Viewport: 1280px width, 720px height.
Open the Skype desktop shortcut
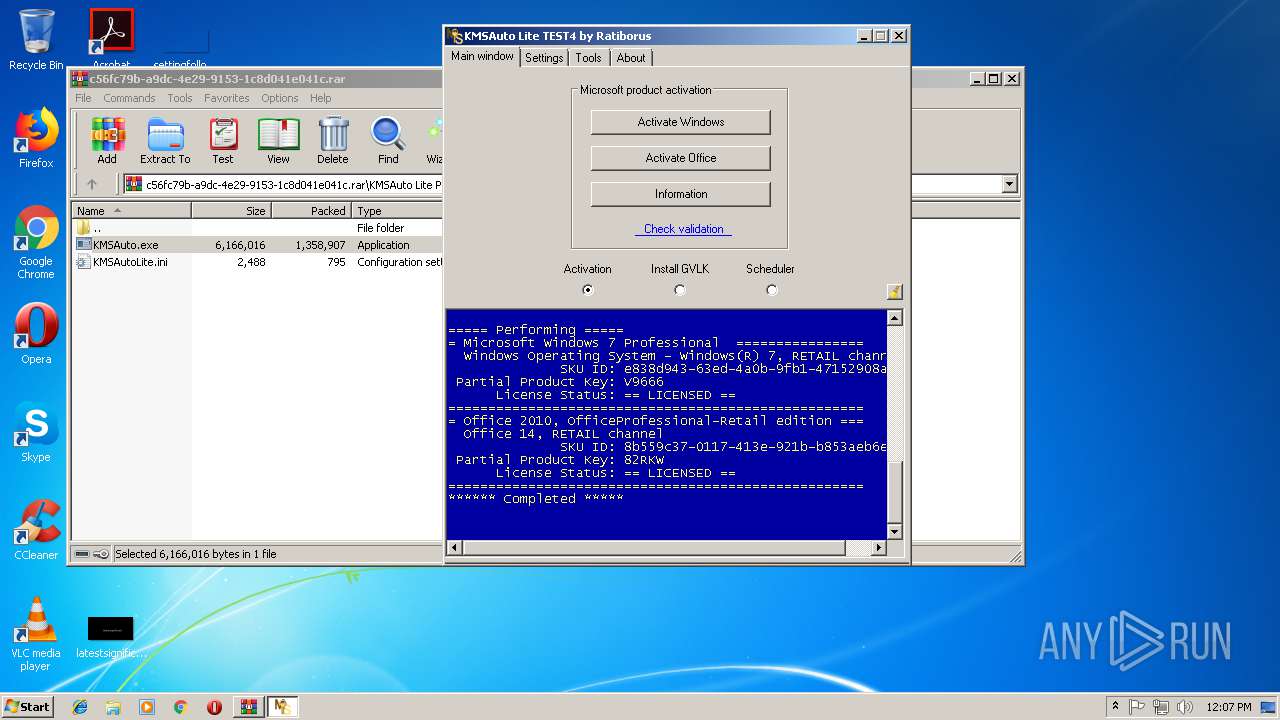coord(36,432)
